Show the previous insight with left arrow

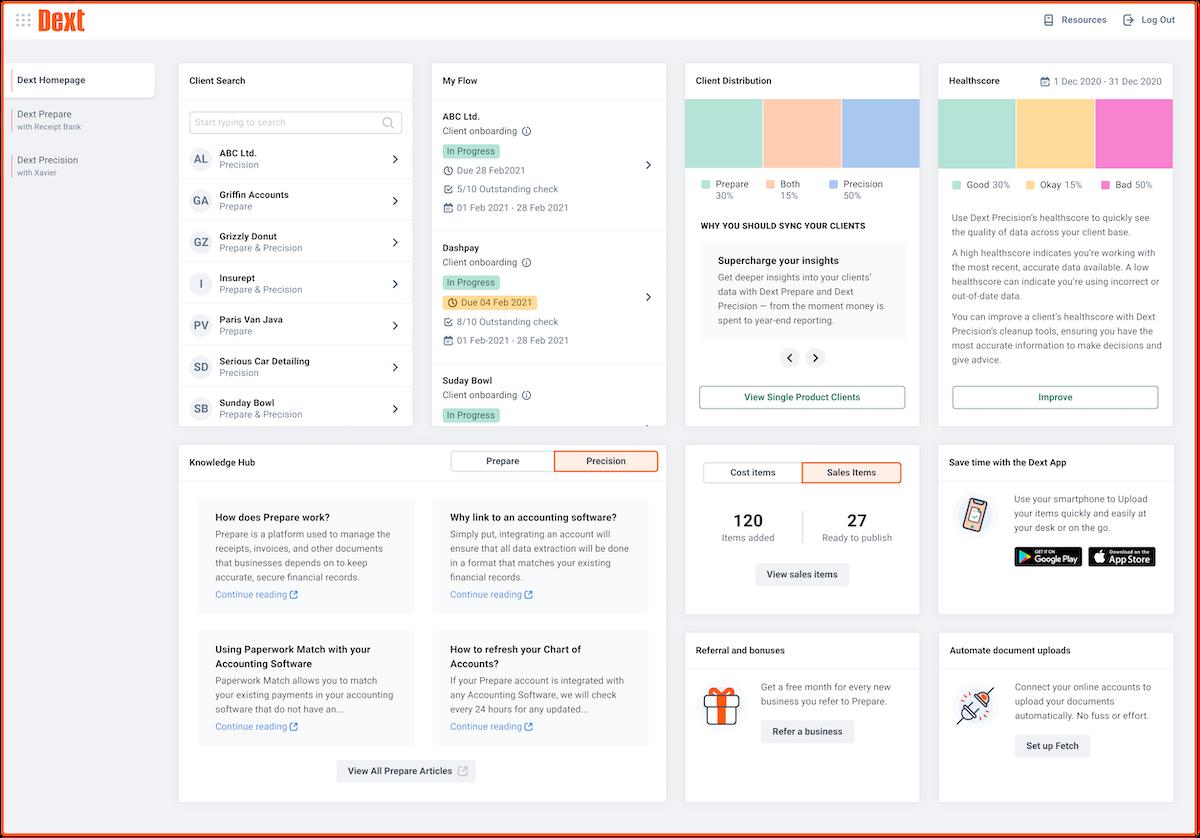pos(789,358)
